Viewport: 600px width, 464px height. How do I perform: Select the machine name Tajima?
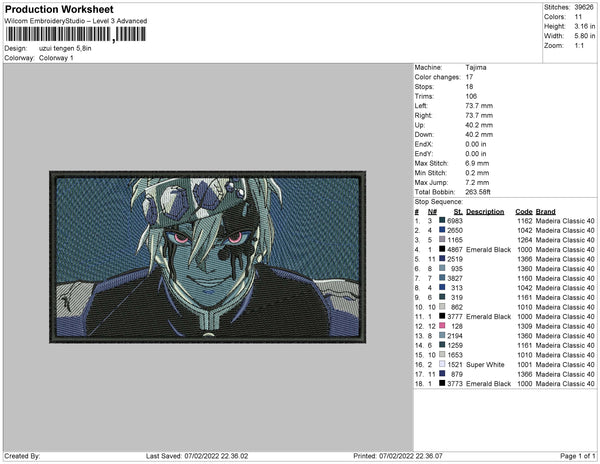coord(476,67)
